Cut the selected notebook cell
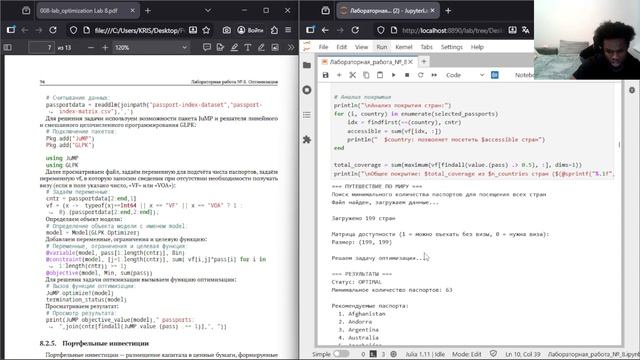The height and width of the screenshot is (360, 640). pos(353,75)
